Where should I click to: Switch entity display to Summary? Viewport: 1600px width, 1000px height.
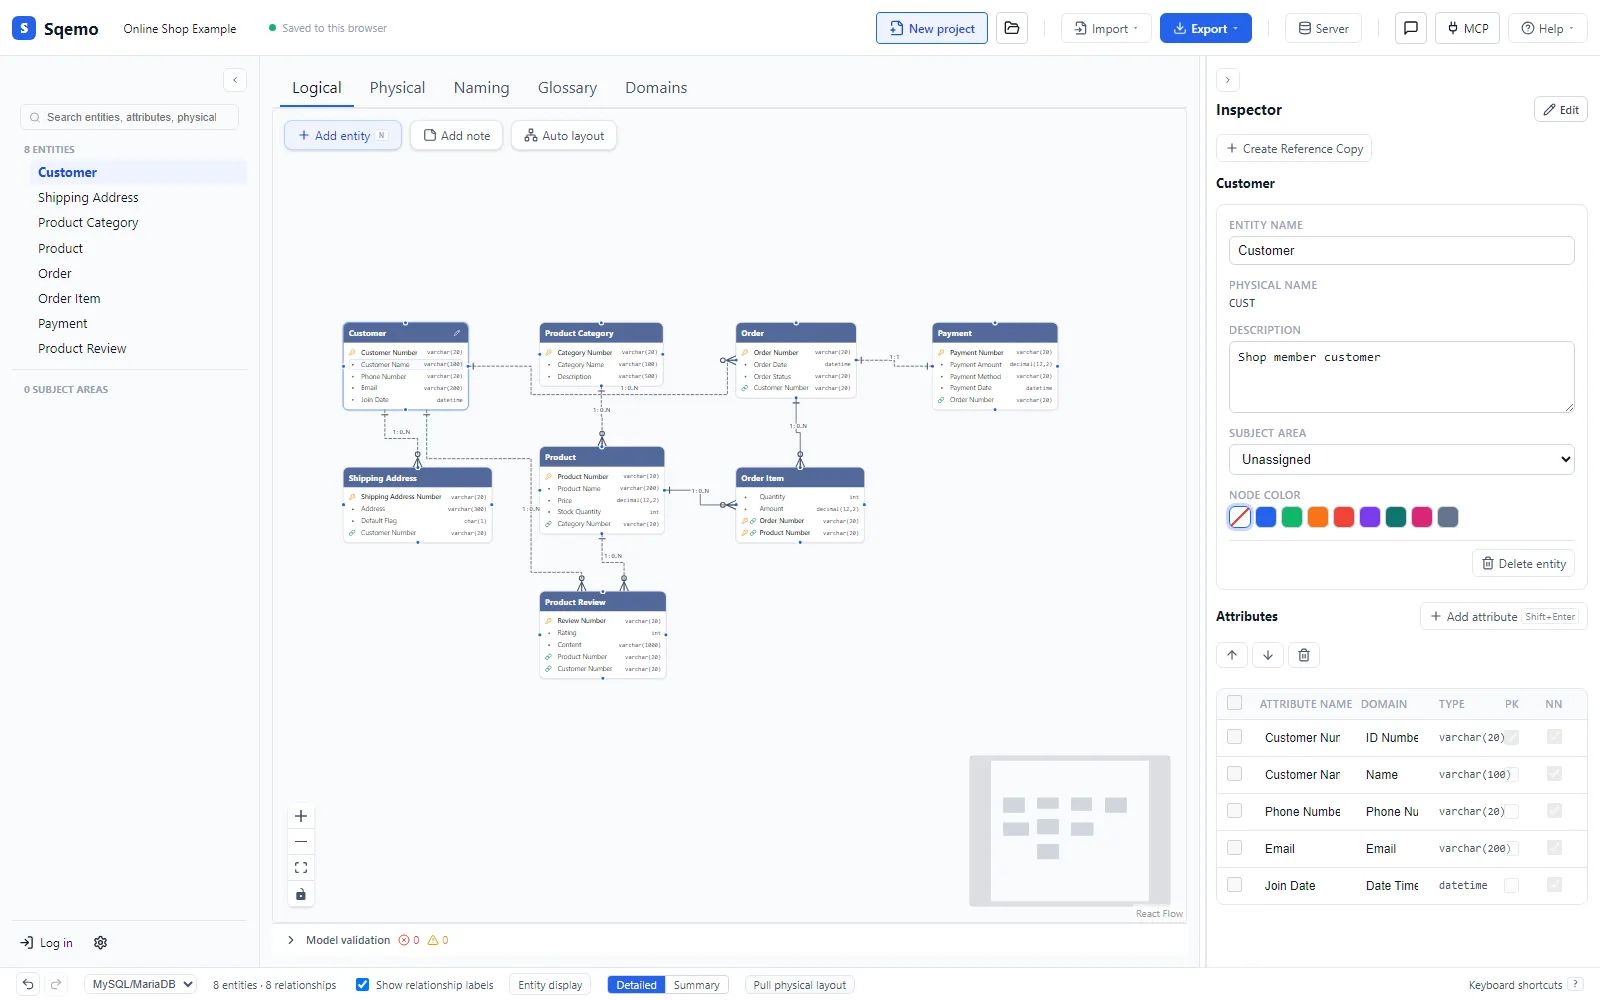(696, 985)
